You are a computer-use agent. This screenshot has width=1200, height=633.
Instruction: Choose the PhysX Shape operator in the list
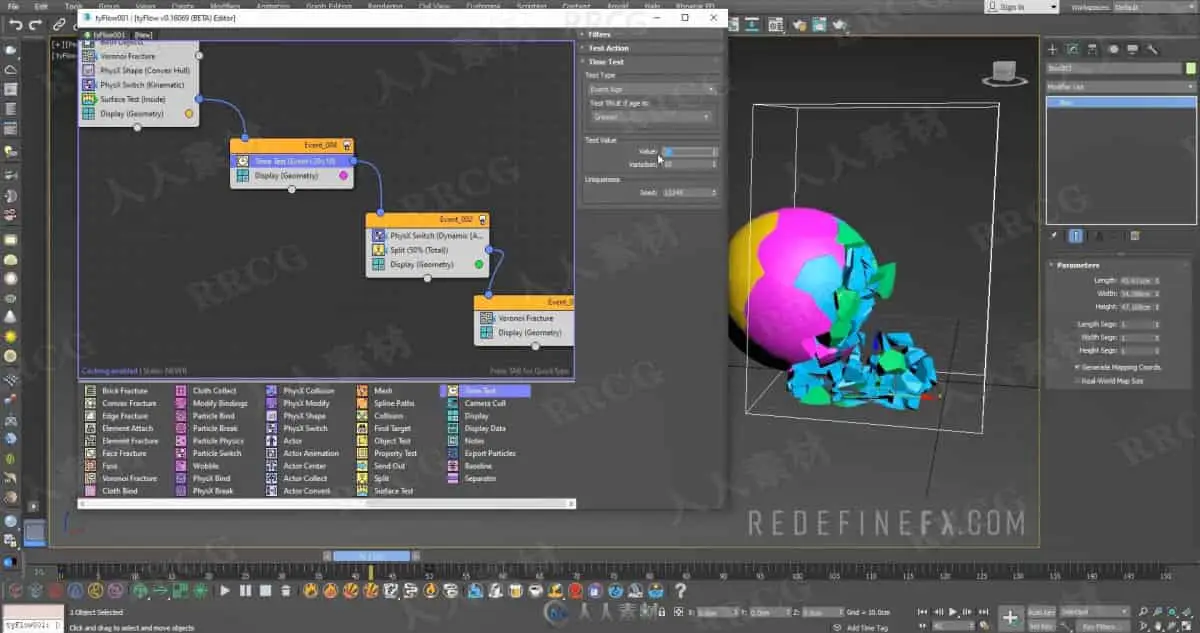297,416
